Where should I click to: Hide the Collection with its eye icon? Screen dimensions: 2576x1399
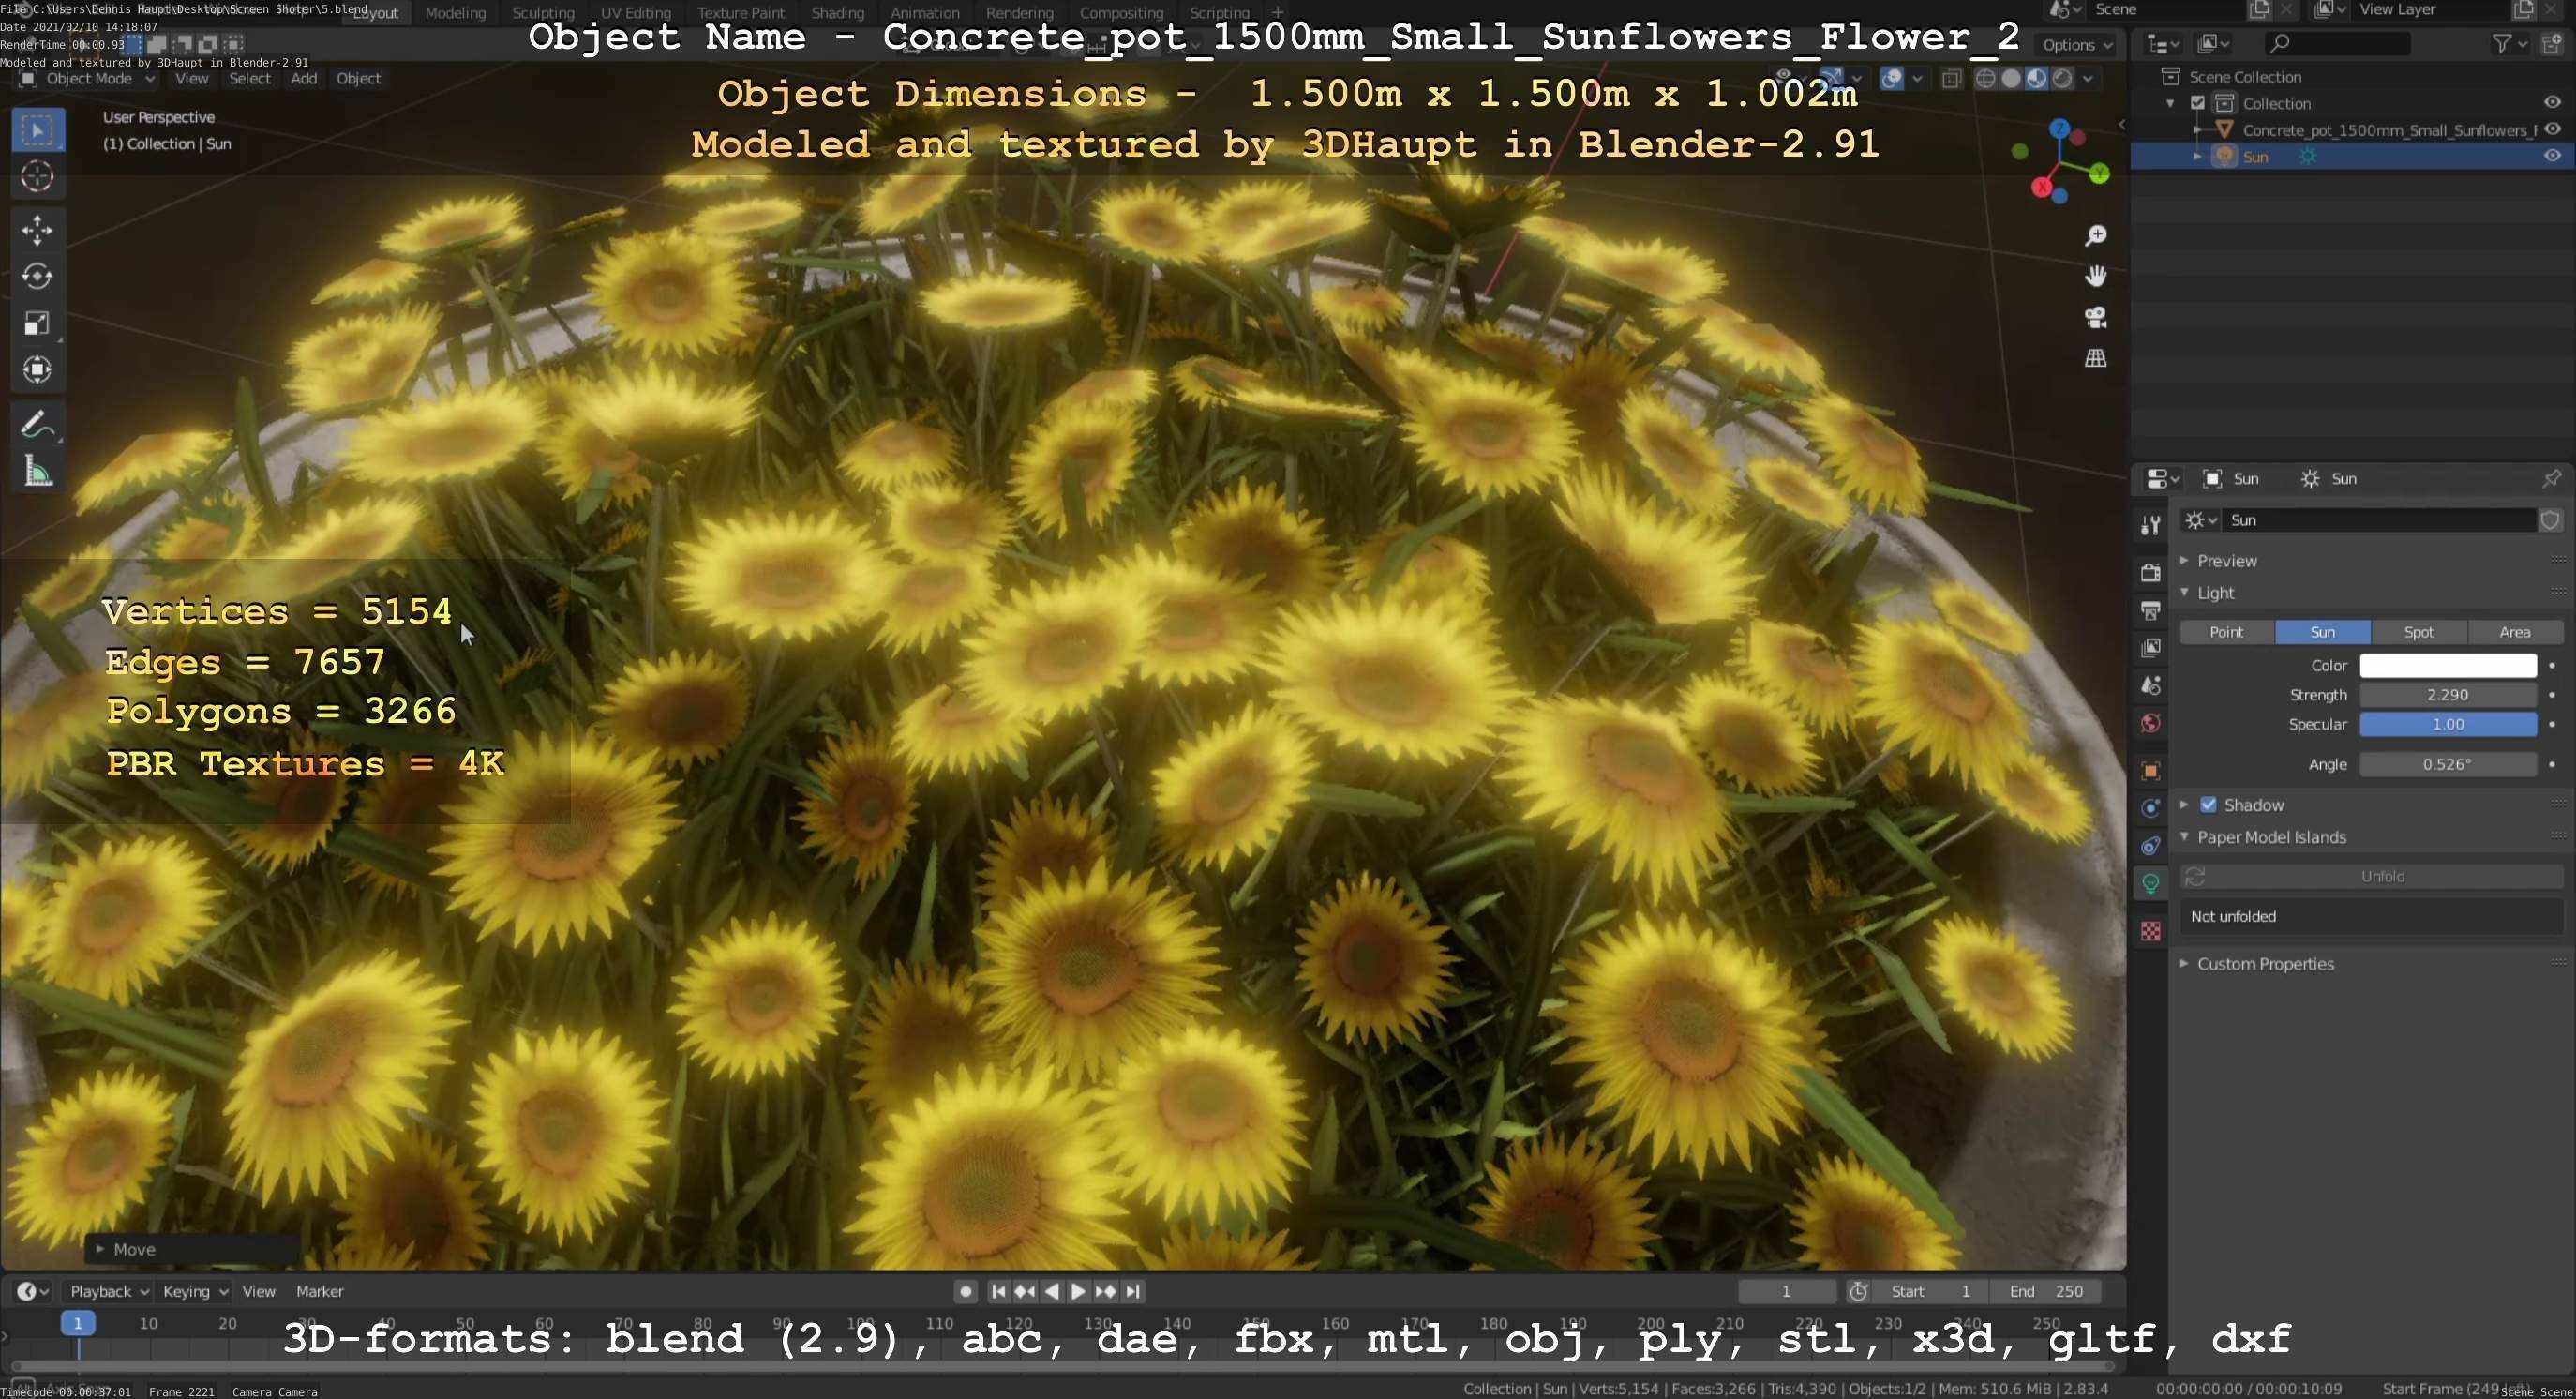[2552, 103]
